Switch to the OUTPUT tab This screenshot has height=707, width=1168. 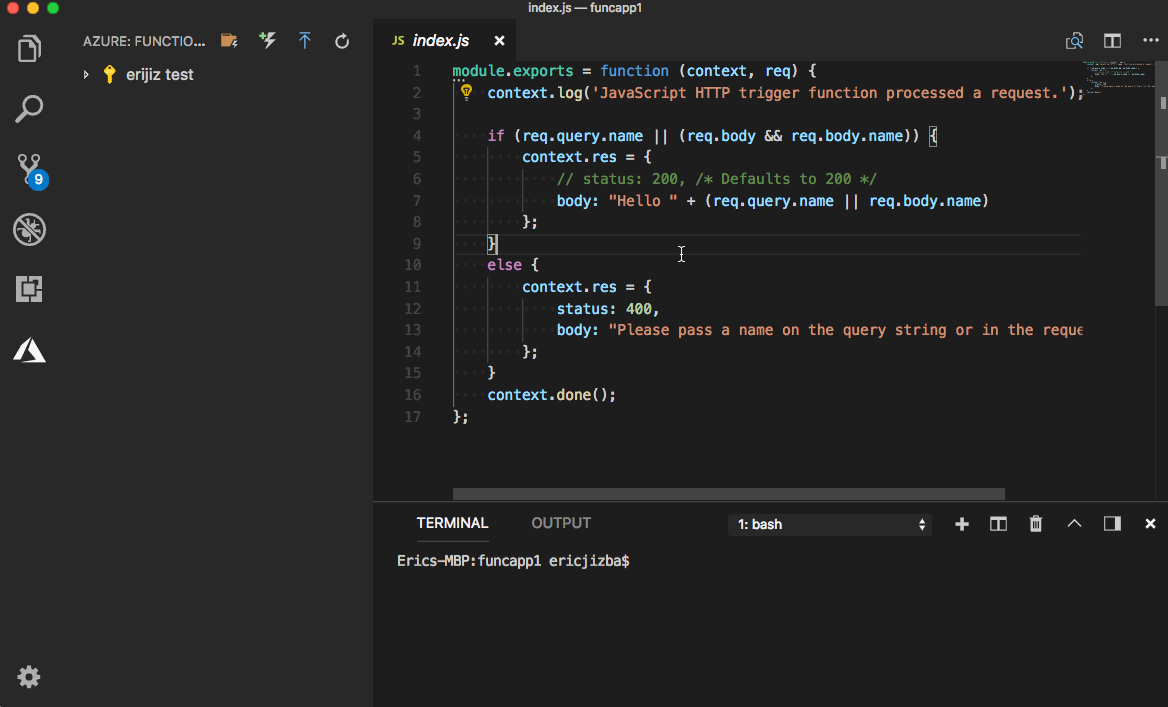pos(560,523)
